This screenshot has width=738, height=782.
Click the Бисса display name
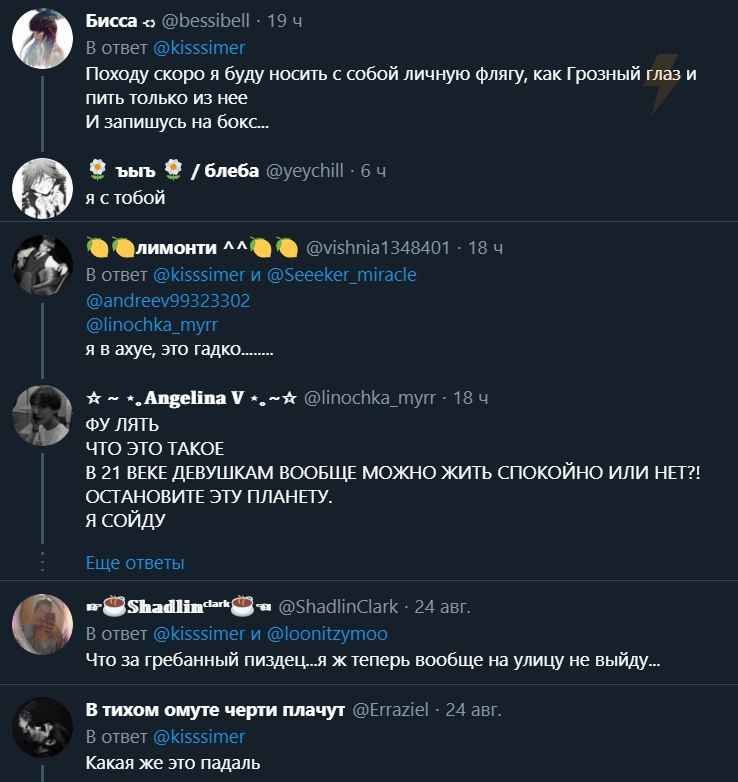pos(111,21)
